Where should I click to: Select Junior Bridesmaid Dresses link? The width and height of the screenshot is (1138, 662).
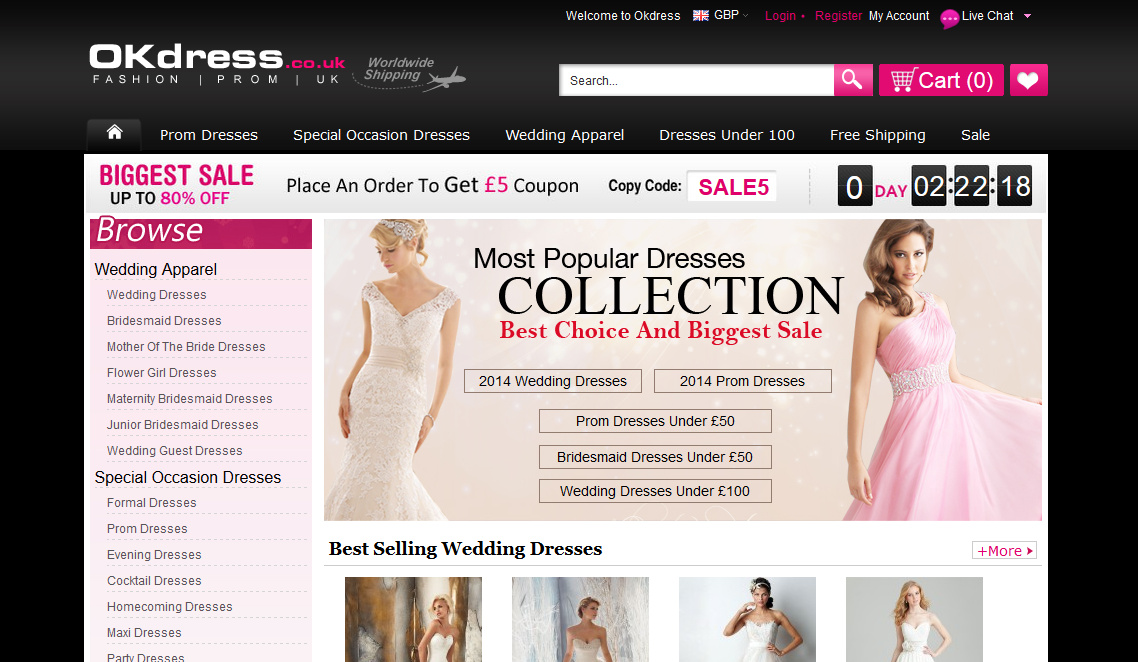183,425
